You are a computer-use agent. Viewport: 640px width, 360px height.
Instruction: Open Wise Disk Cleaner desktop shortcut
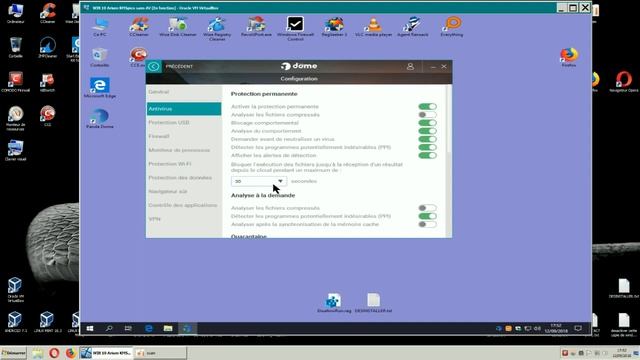click(178, 27)
